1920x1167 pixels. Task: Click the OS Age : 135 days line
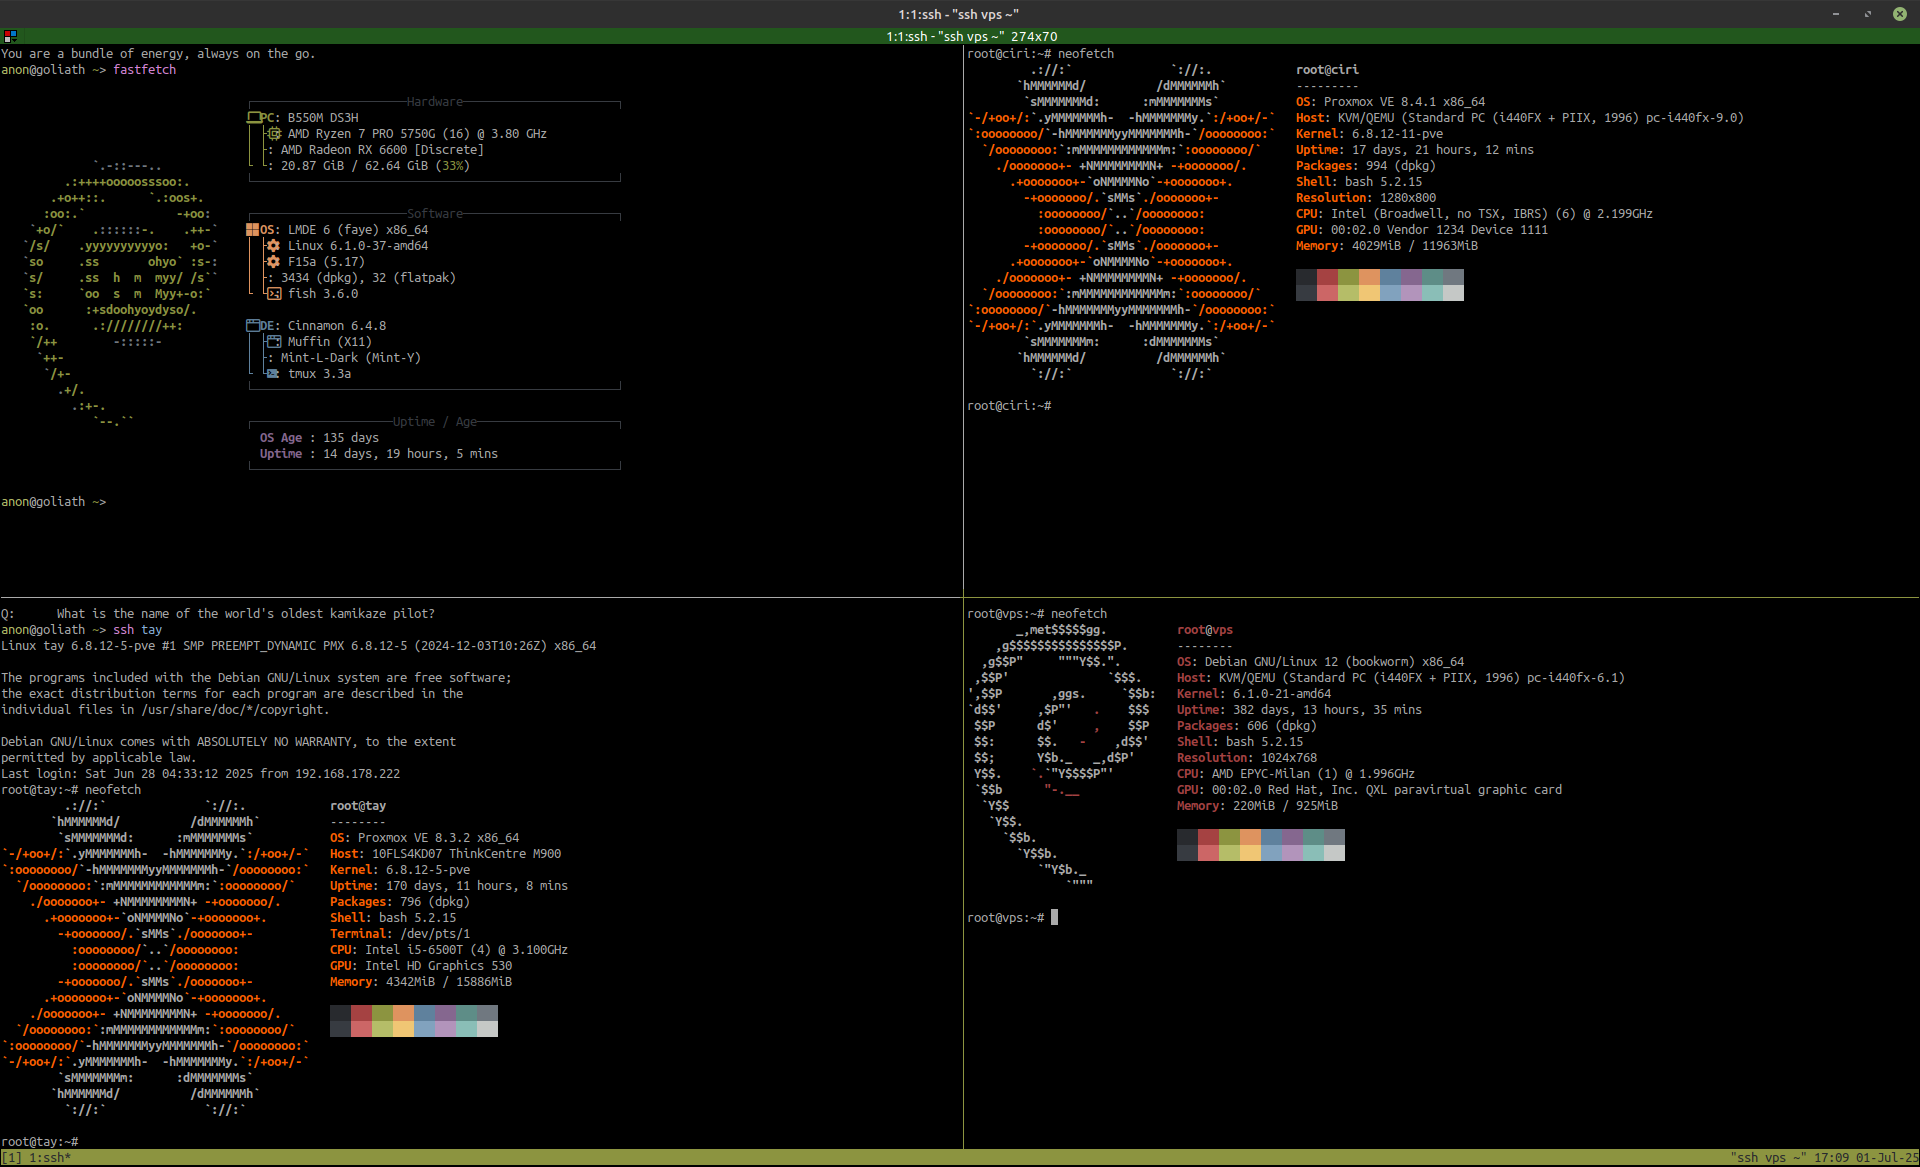(319, 438)
